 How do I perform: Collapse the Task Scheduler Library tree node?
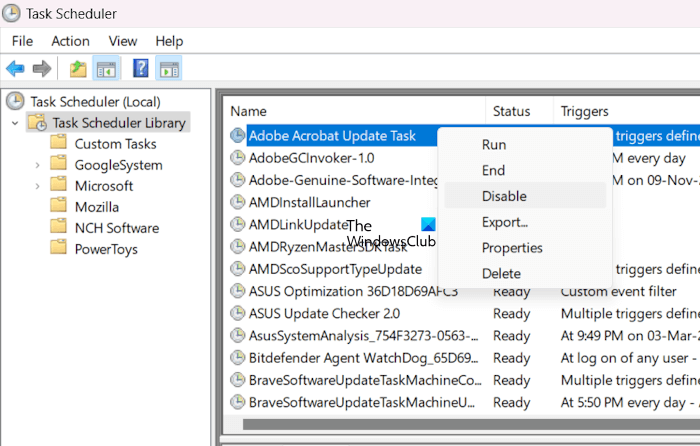[15, 123]
